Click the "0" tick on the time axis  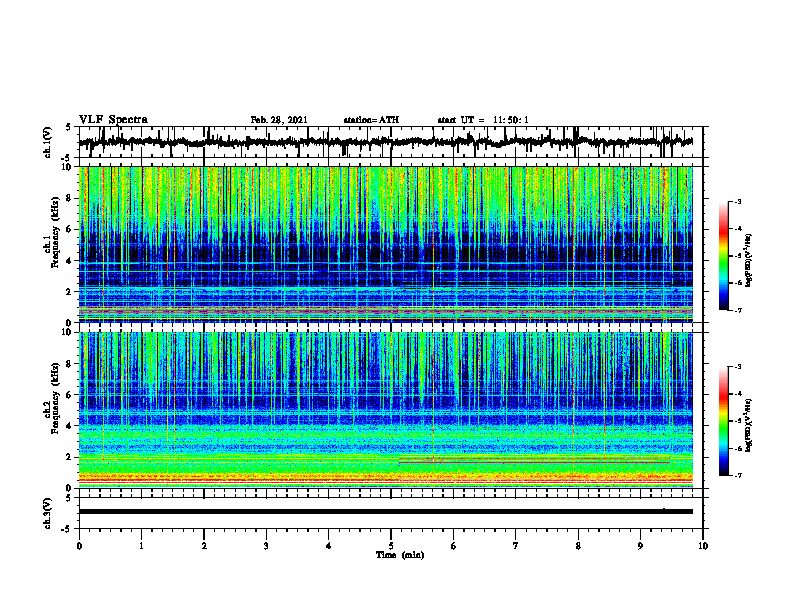point(79,546)
